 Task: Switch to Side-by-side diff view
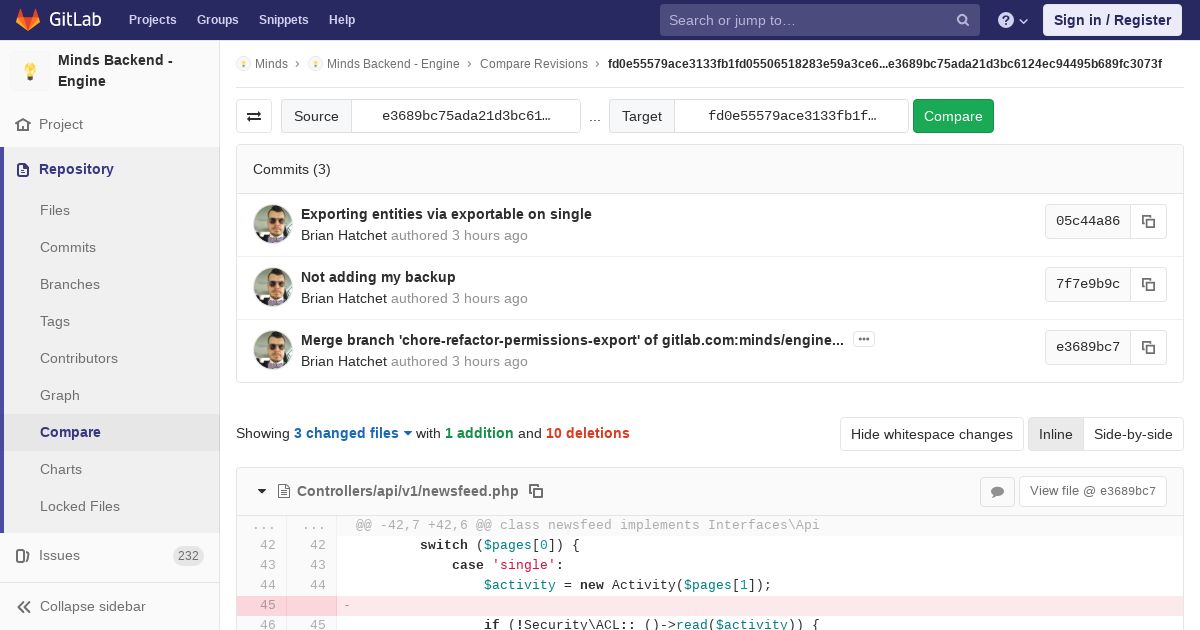[1133, 434]
